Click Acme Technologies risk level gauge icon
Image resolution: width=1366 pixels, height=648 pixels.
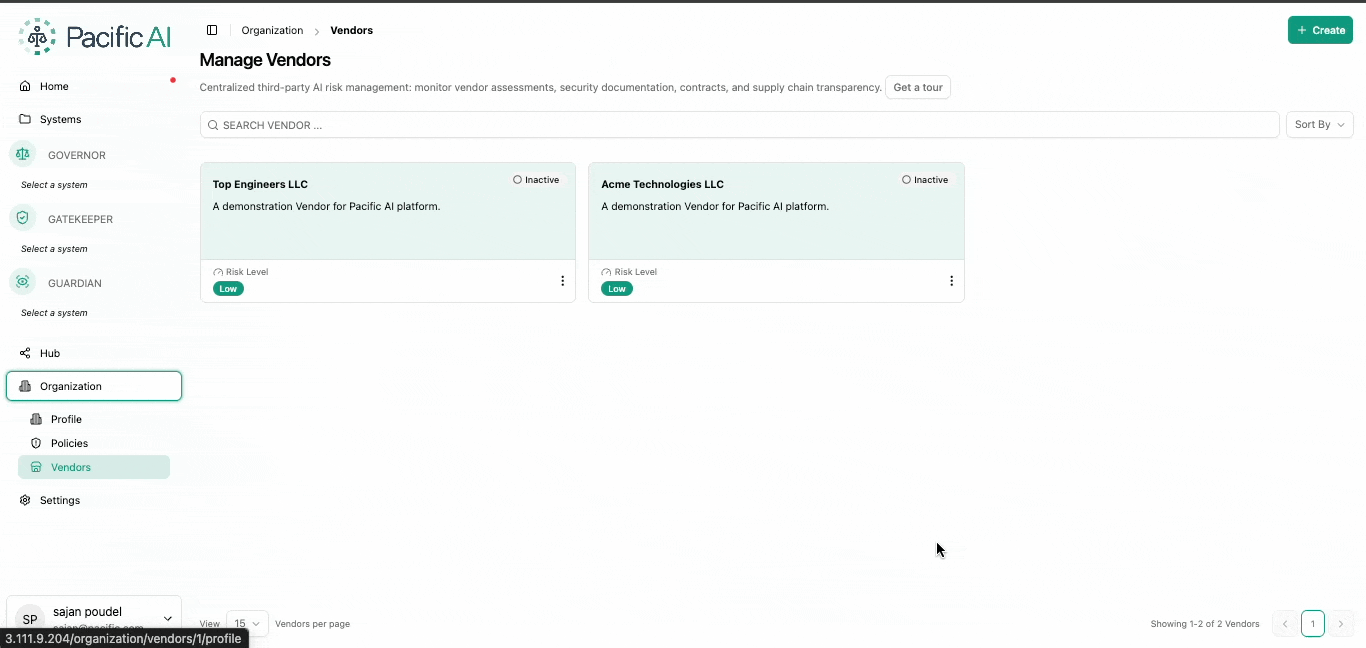(x=606, y=272)
